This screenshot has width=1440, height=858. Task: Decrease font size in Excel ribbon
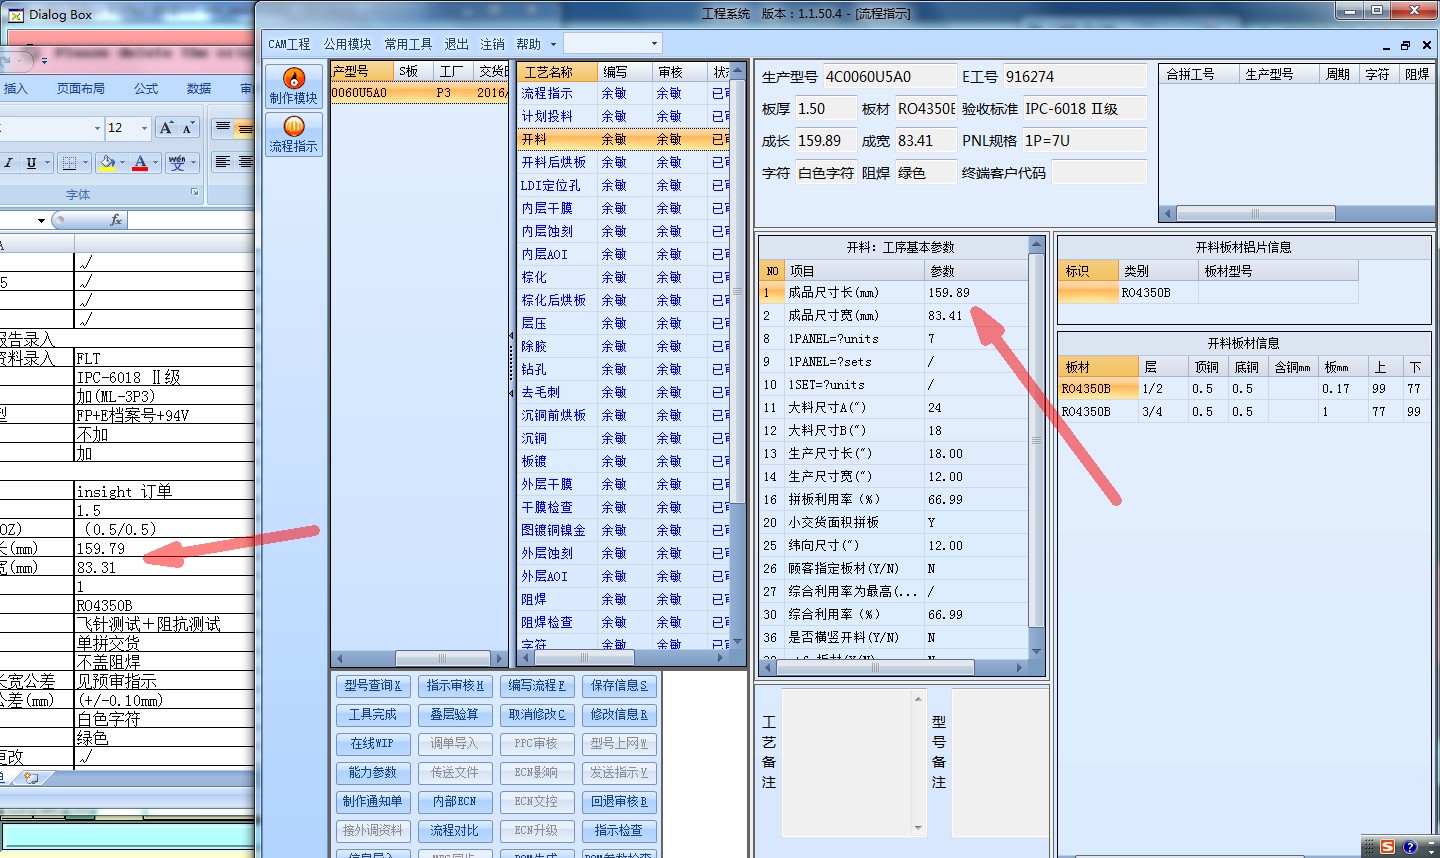[187, 127]
